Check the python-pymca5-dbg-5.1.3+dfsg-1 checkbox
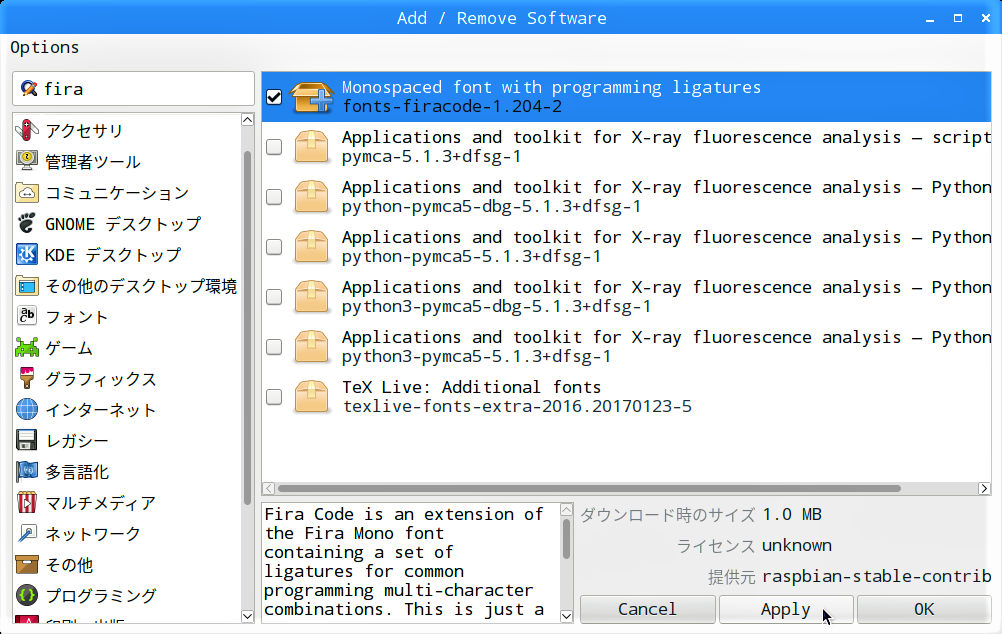 (274, 197)
